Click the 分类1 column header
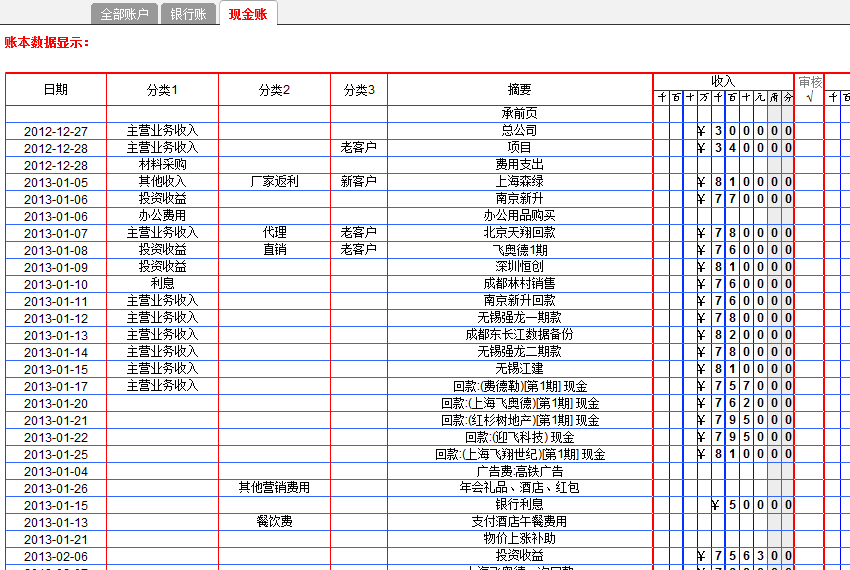Image resolution: width=850 pixels, height=570 pixels. [x=162, y=89]
